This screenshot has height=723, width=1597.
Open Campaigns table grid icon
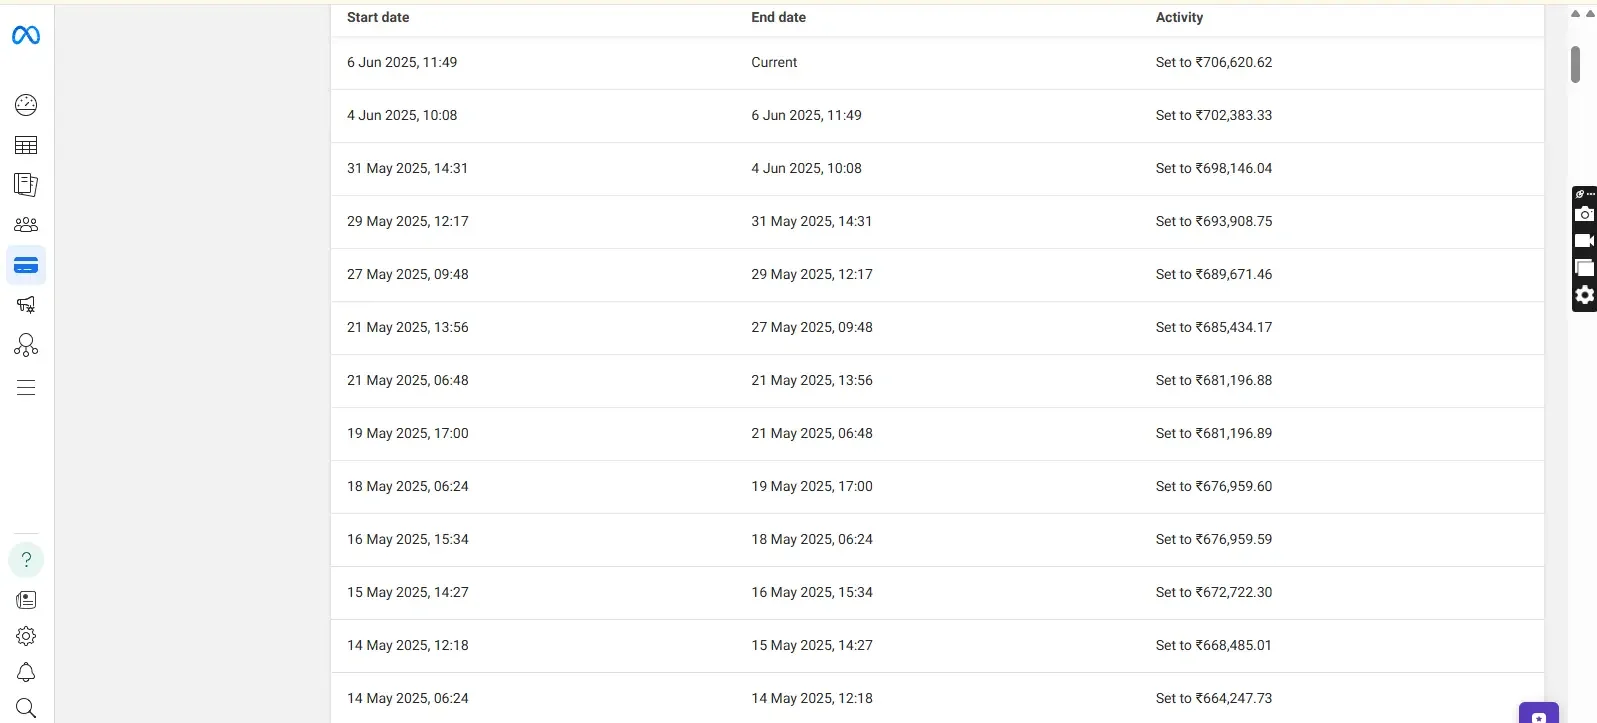point(26,145)
